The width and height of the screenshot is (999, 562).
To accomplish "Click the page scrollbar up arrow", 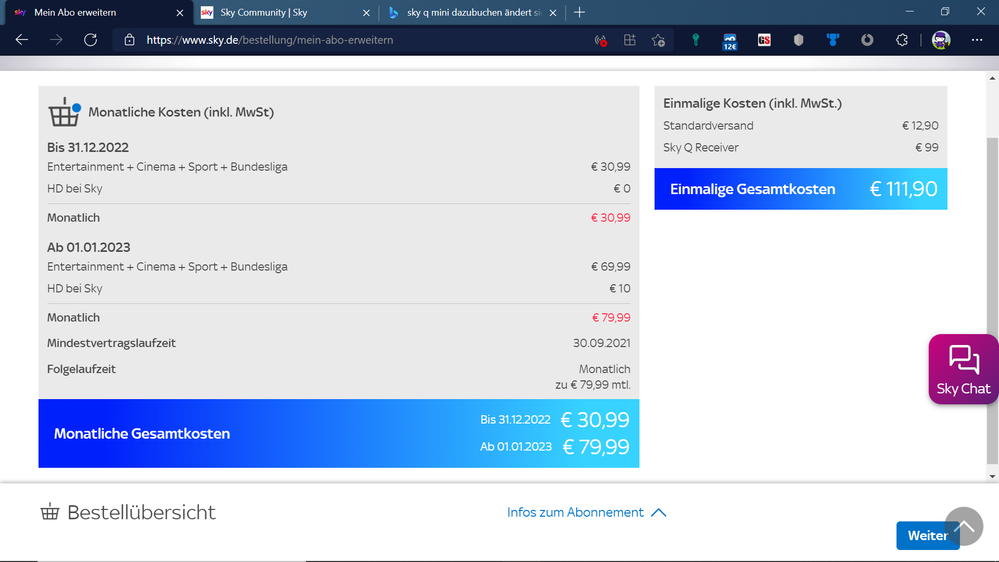I will tap(992, 78).
